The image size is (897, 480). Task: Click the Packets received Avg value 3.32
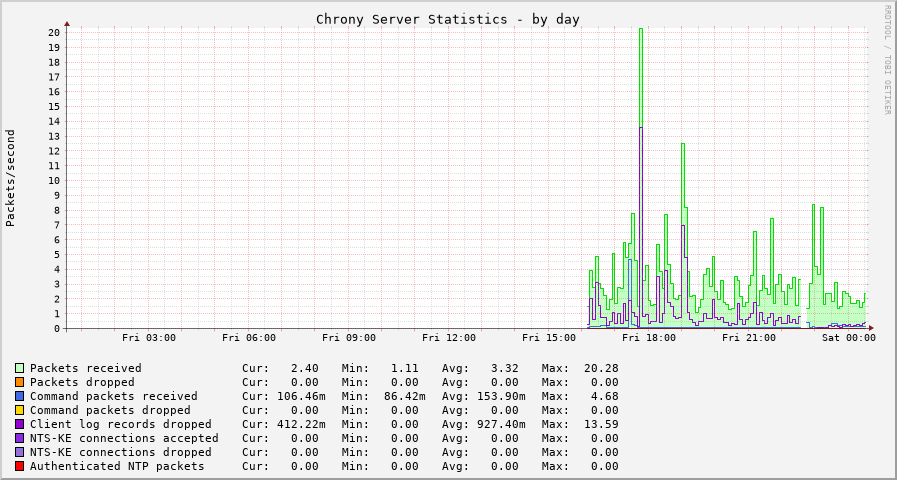[x=505, y=368]
